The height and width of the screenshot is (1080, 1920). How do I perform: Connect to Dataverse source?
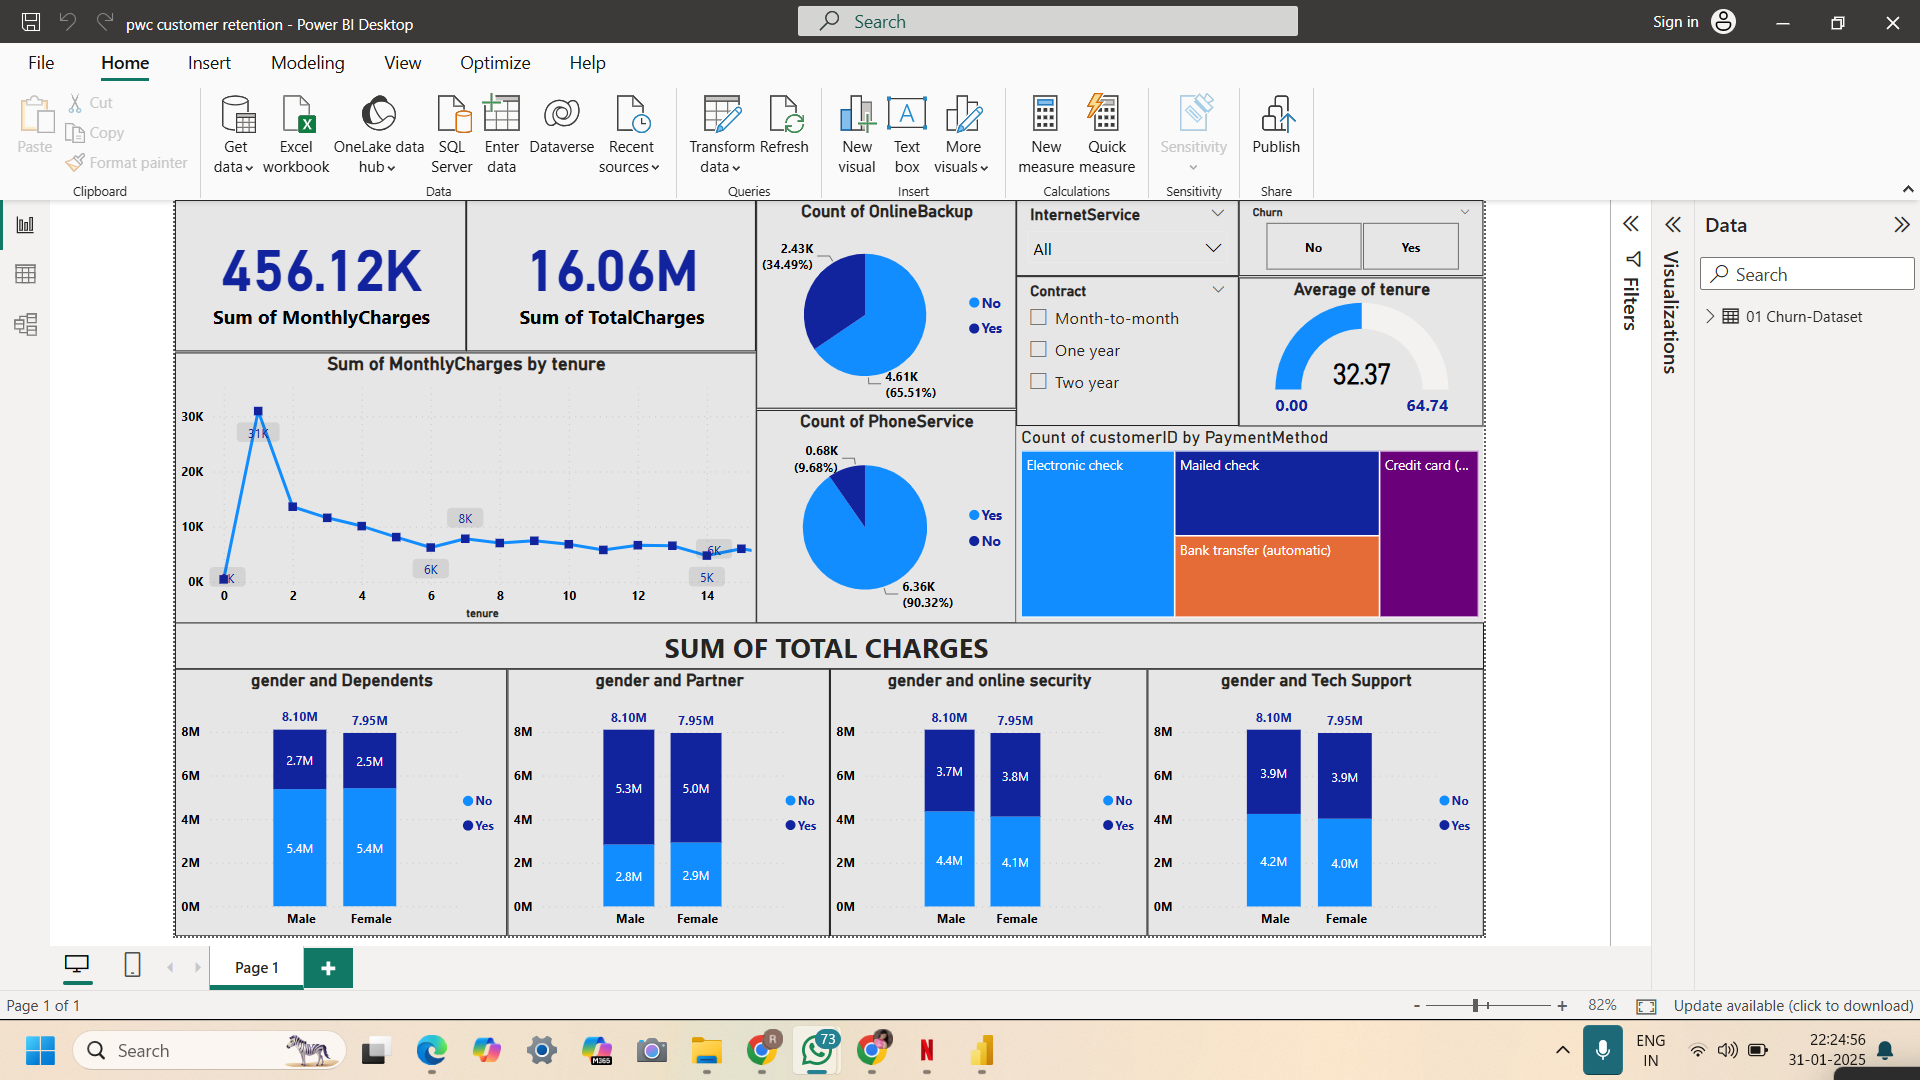pyautogui.click(x=561, y=126)
